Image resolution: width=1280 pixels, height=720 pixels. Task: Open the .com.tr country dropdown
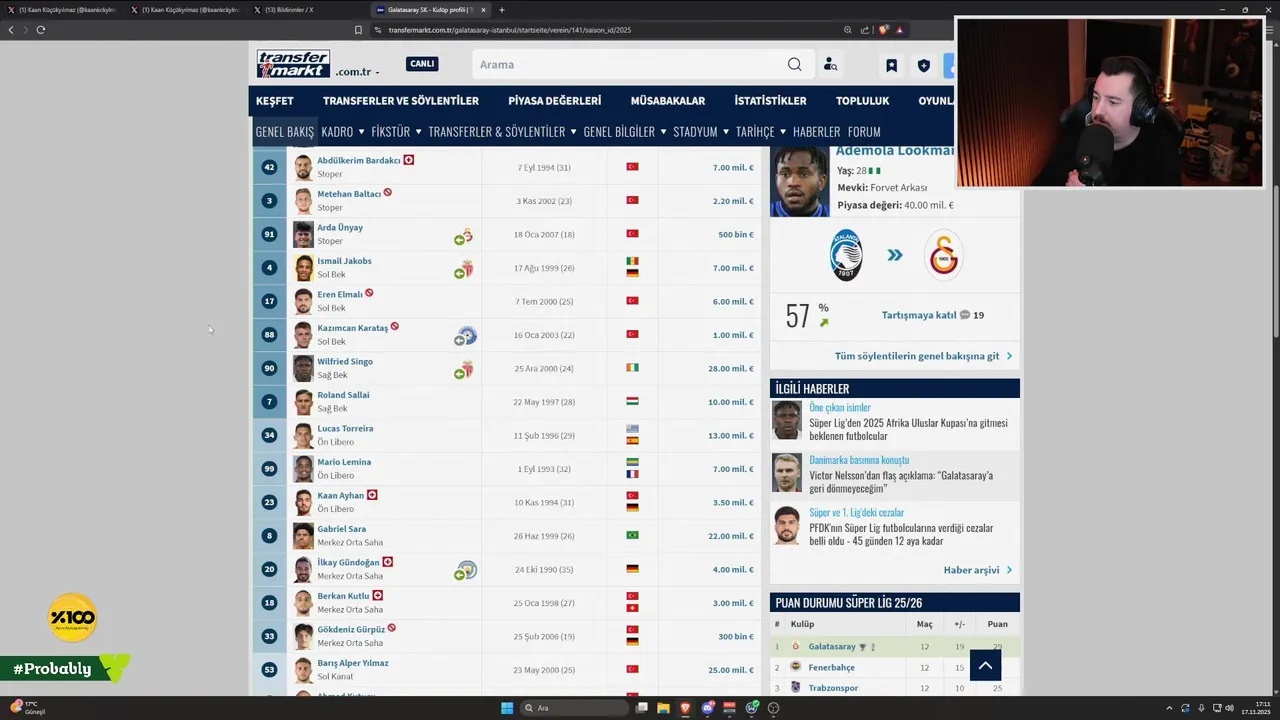click(x=357, y=72)
